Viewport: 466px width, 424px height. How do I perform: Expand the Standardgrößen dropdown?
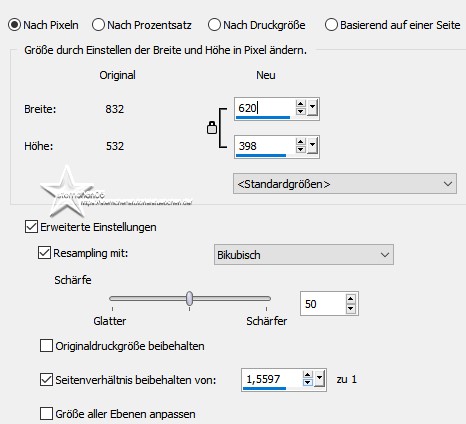pyautogui.click(x=345, y=184)
